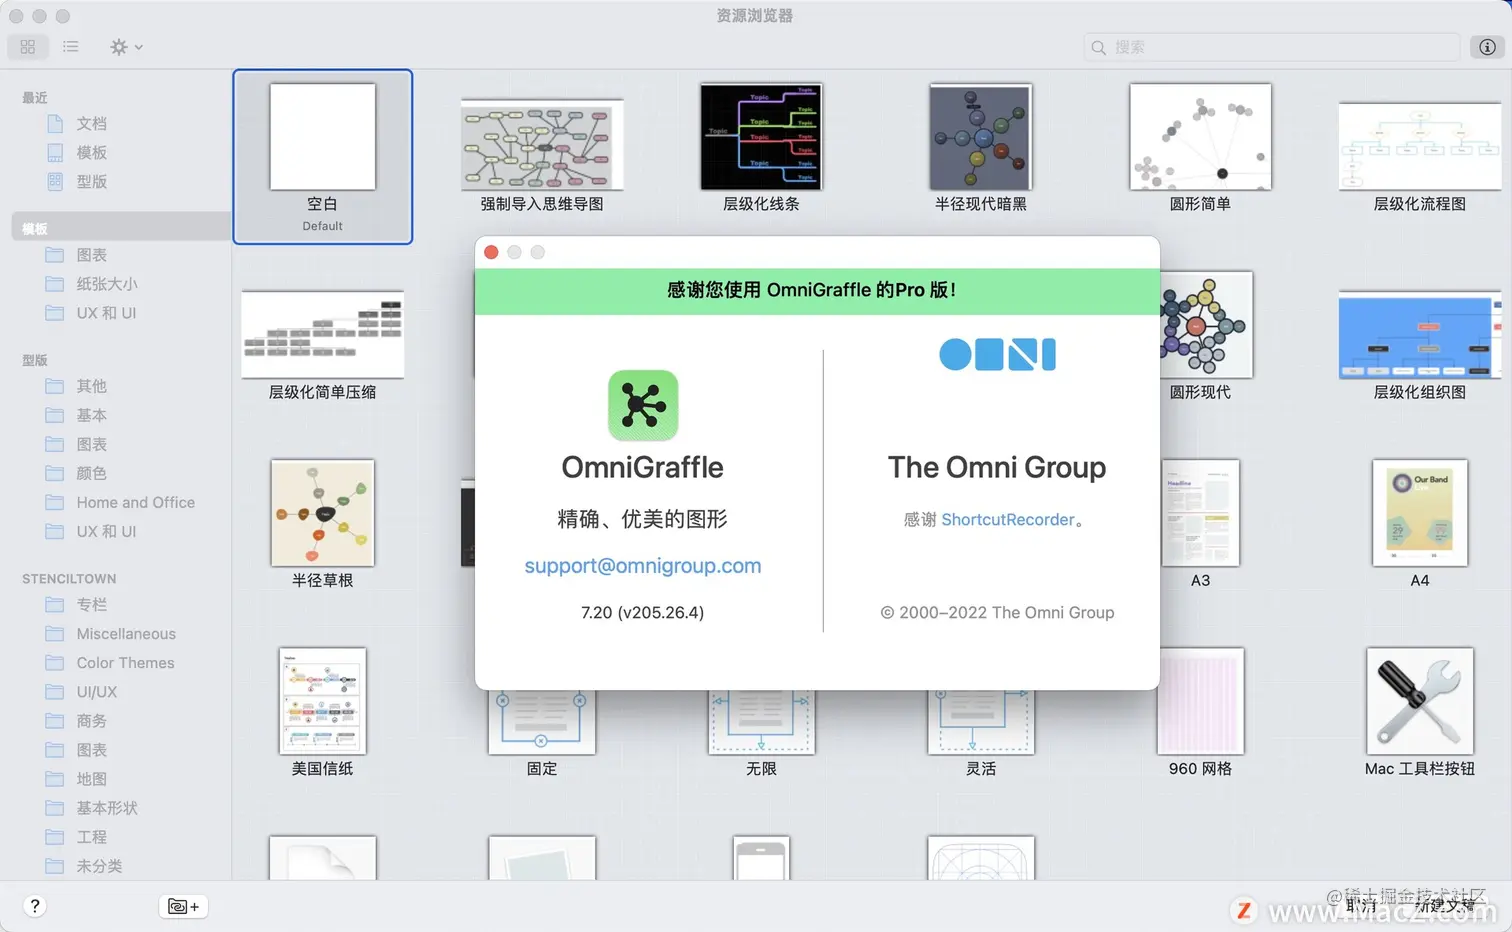Open 工程 folder
1512x932 pixels.
click(91, 837)
